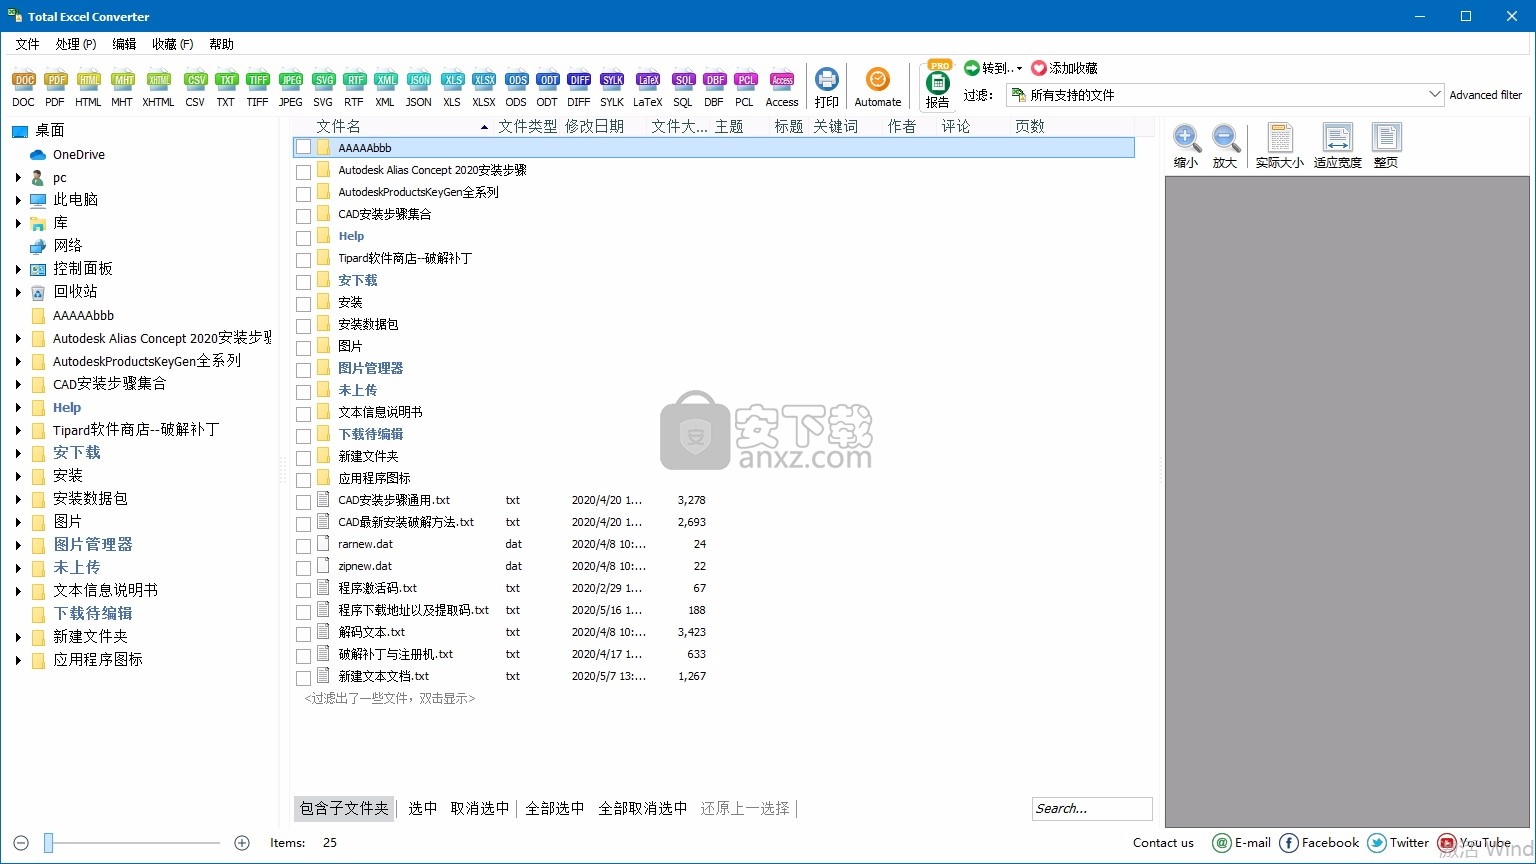Image resolution: width=1536 pixels, height=864 pixels.
Task: Pick the PCL format icon
Action: tap(745, 87)
